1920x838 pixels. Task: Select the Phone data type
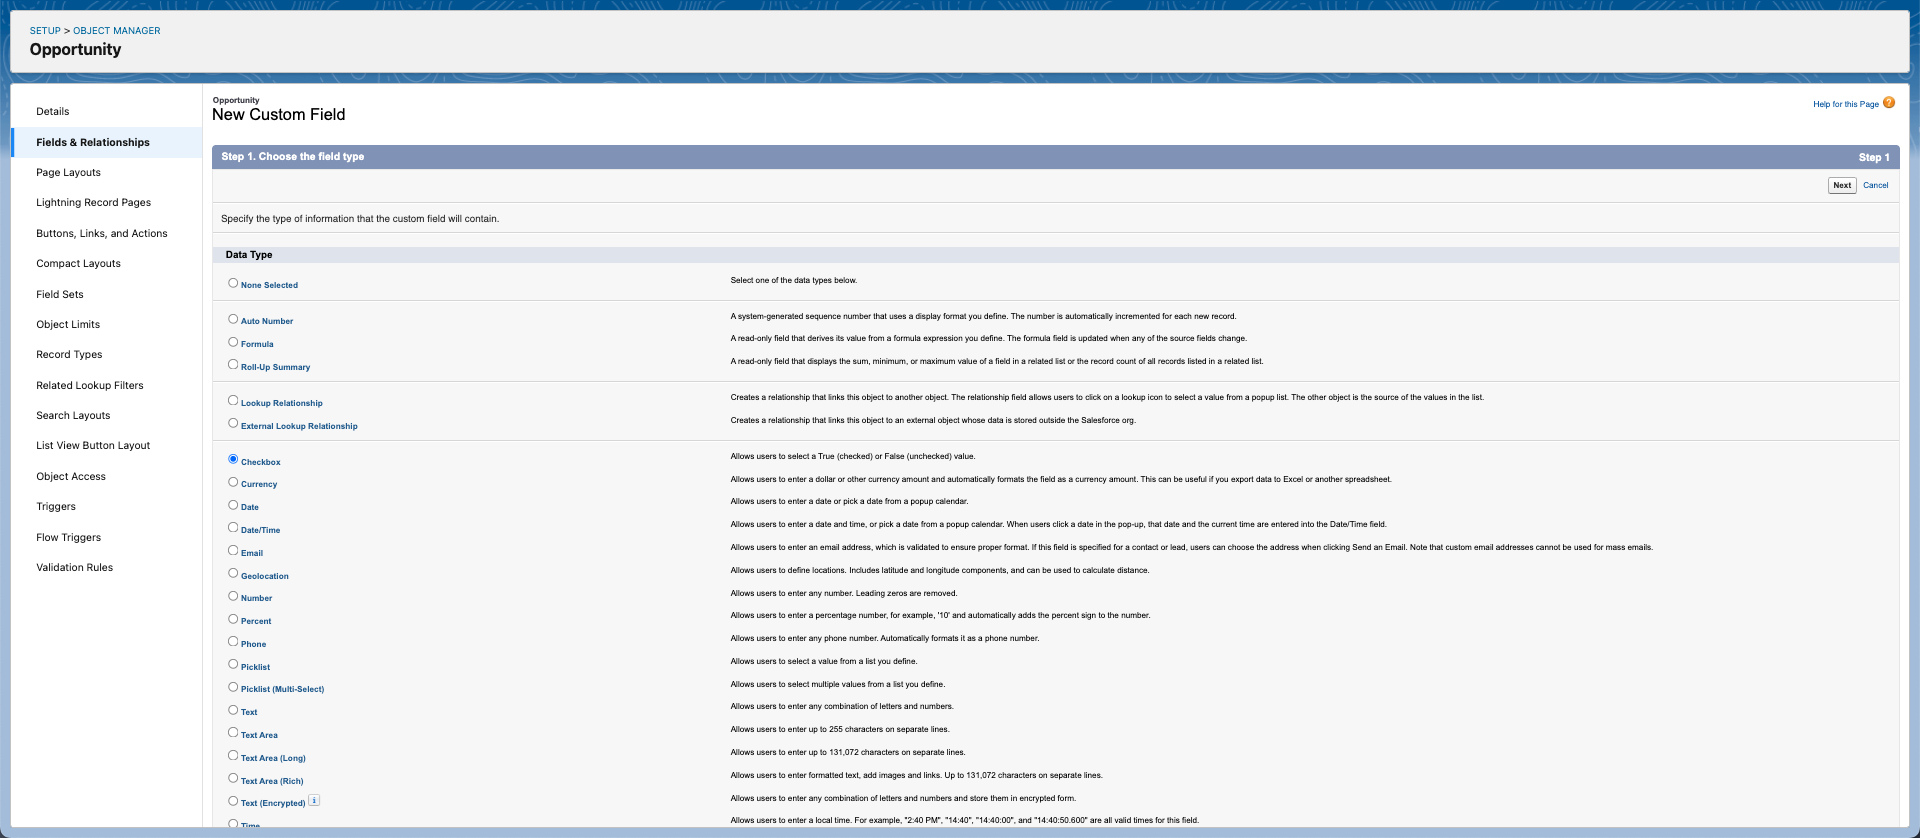click(x=233, y=642)
